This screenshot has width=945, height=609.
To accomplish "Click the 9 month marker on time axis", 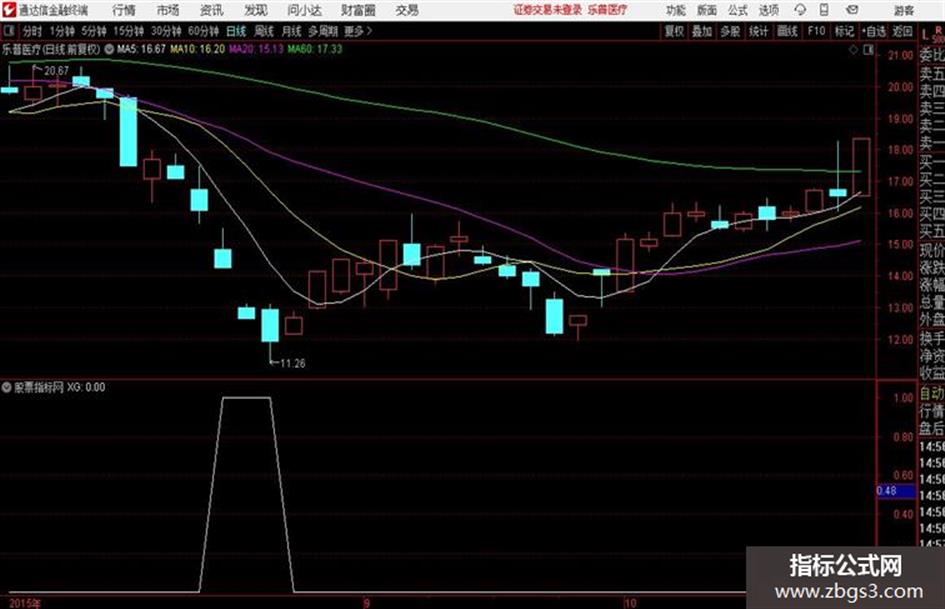I will [x=366, y=602].
